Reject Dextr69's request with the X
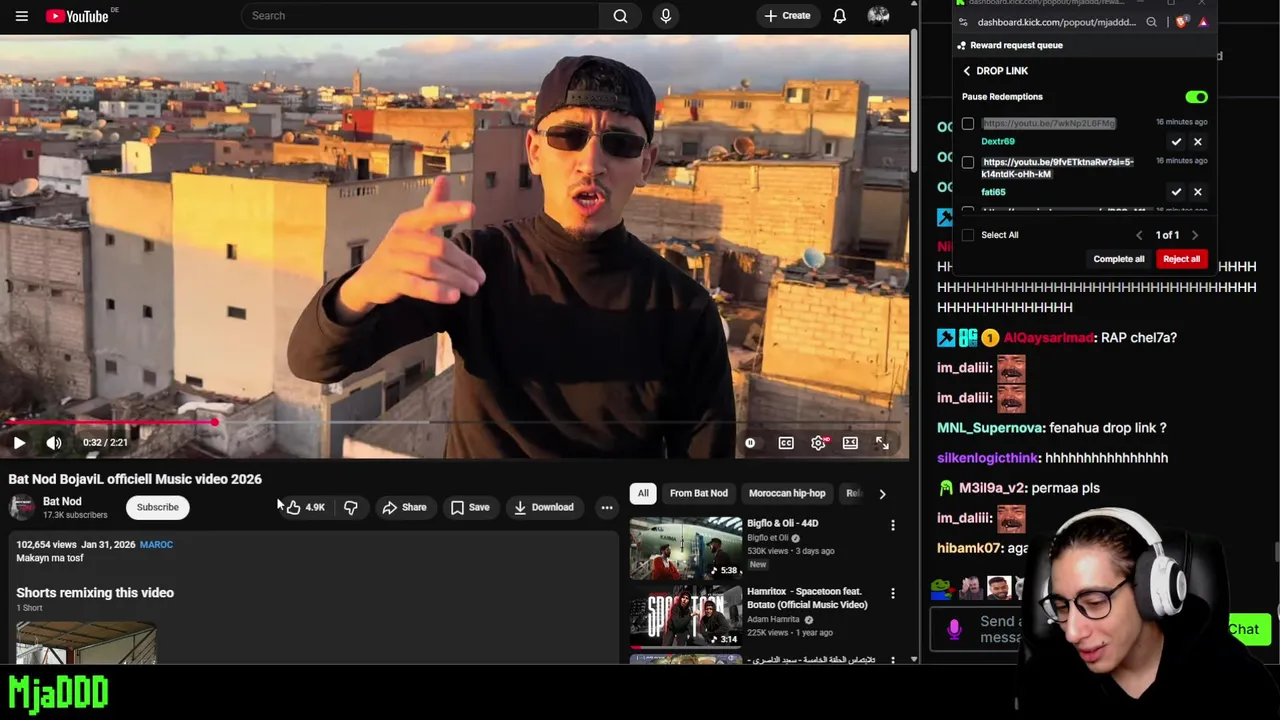This screenshot has height=720, width=1280. pos(1197,142)
